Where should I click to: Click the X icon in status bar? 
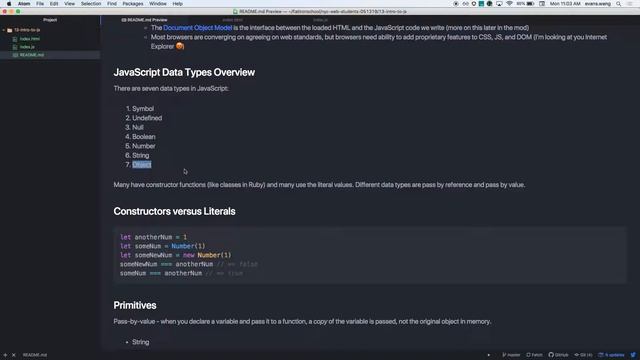[x=13, y=355]
